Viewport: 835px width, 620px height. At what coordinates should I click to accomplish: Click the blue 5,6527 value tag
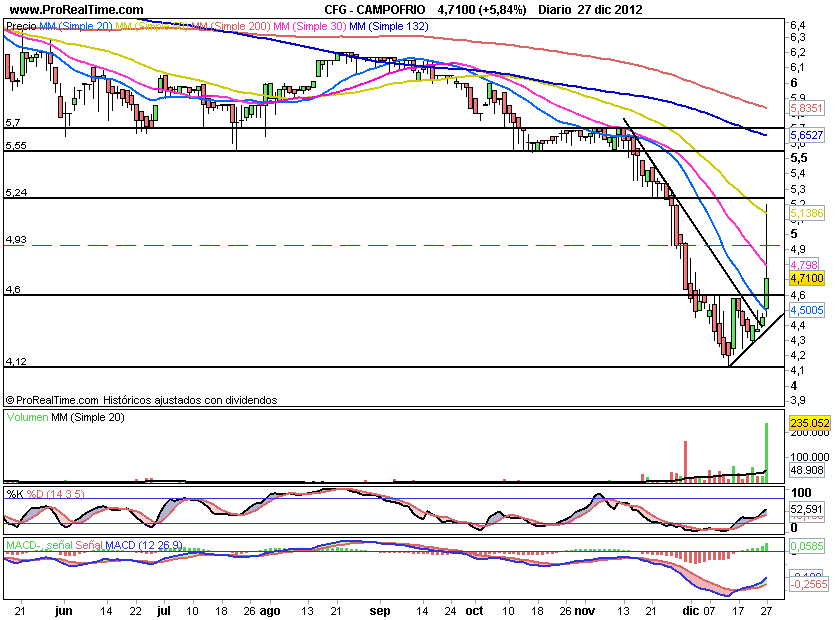[805, 134]
